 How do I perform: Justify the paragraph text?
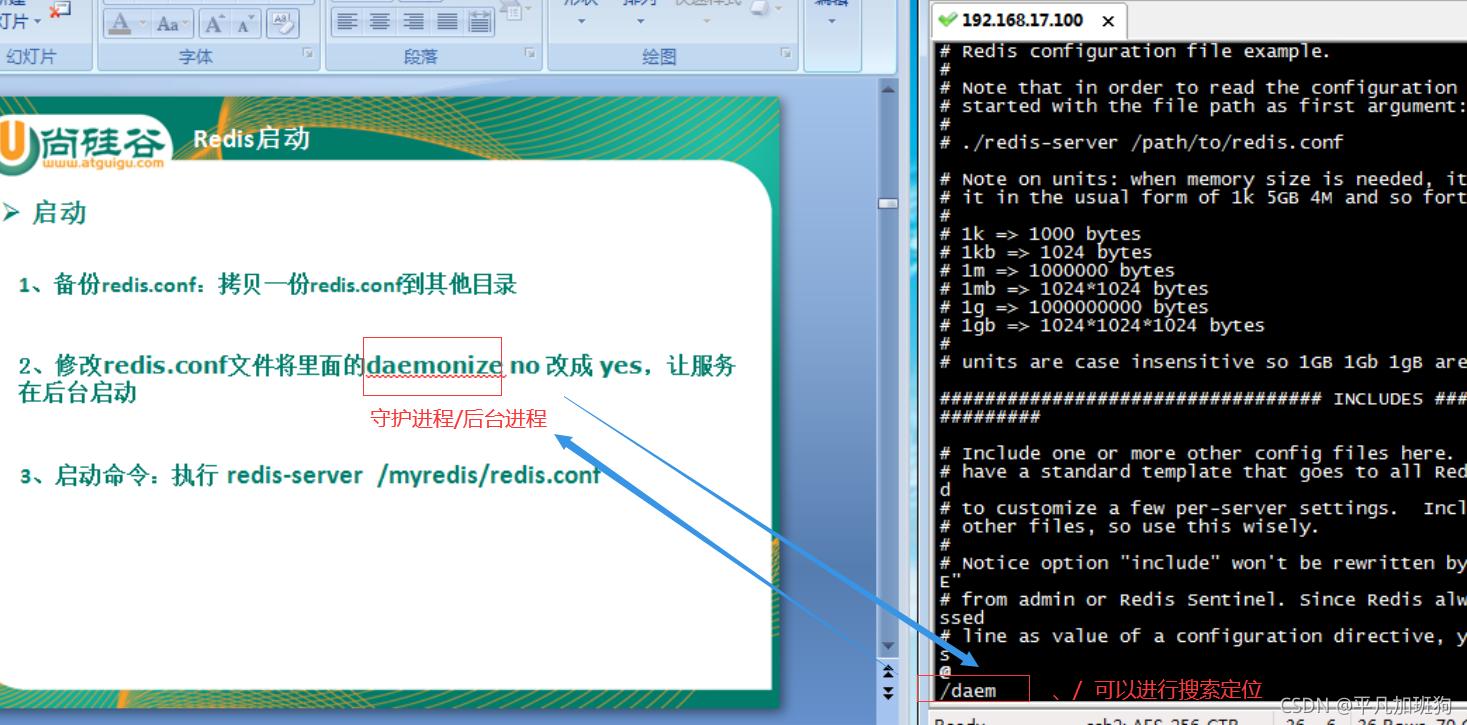pos(448,20)
